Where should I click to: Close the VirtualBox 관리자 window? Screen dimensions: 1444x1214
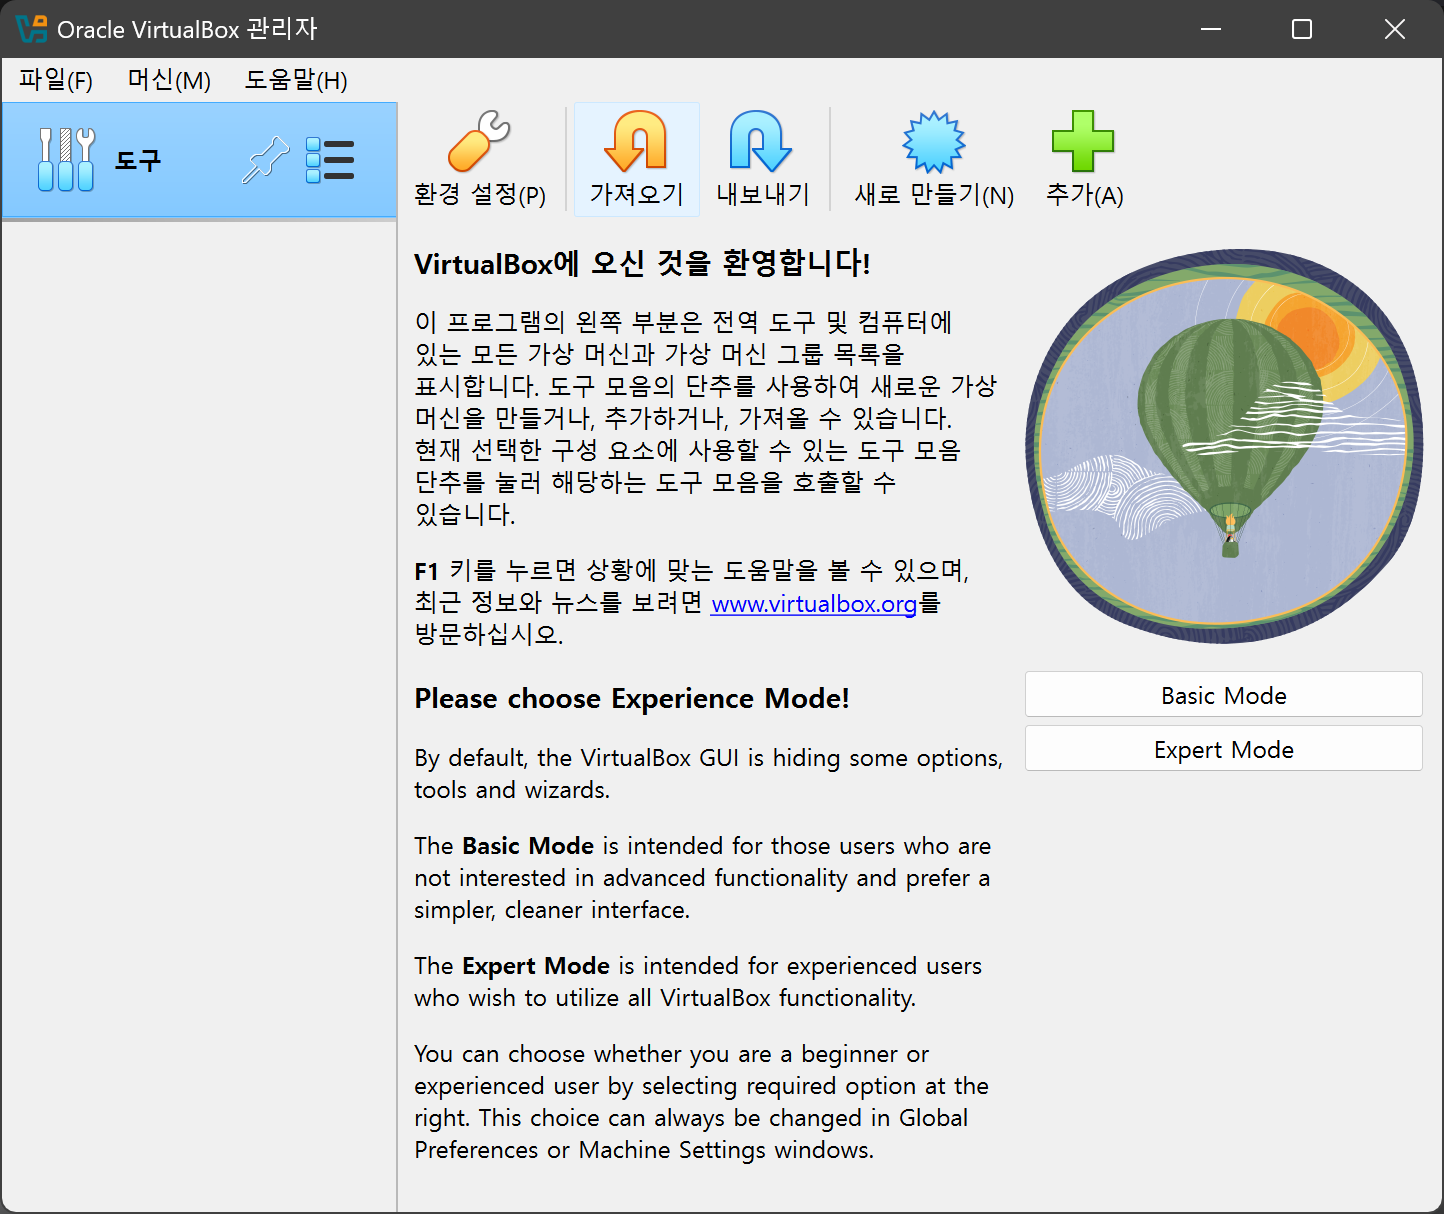[x=1395, y=29]
